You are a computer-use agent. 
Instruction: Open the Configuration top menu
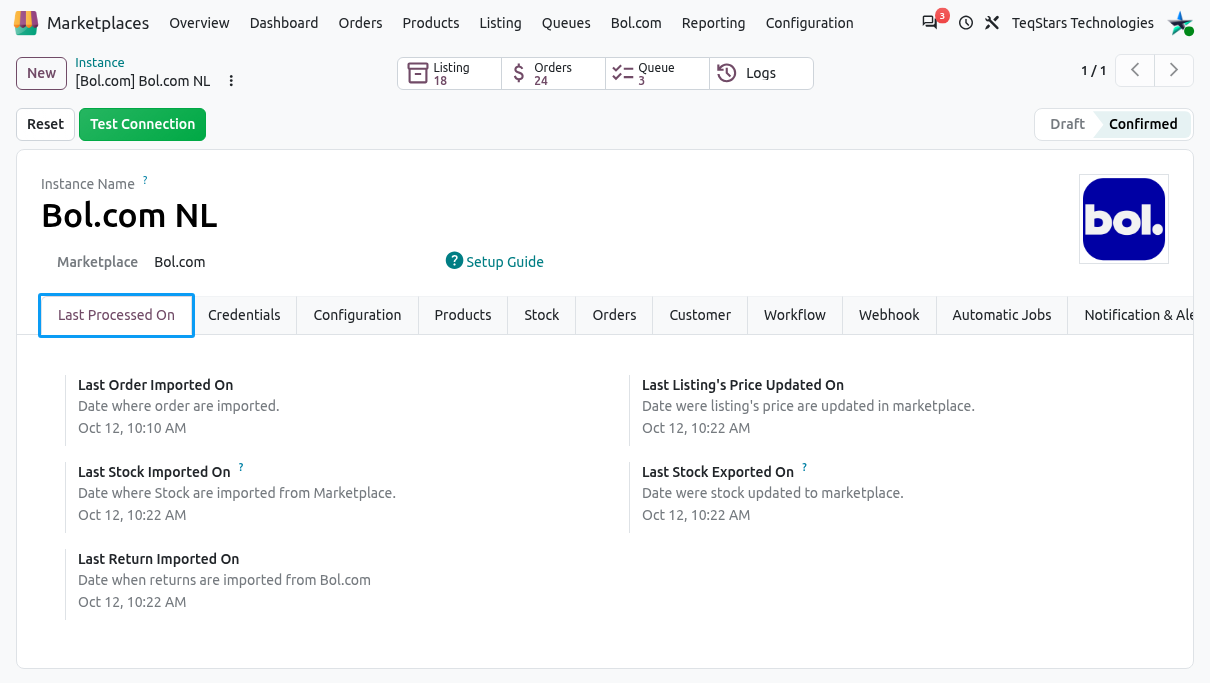(809, 23)
